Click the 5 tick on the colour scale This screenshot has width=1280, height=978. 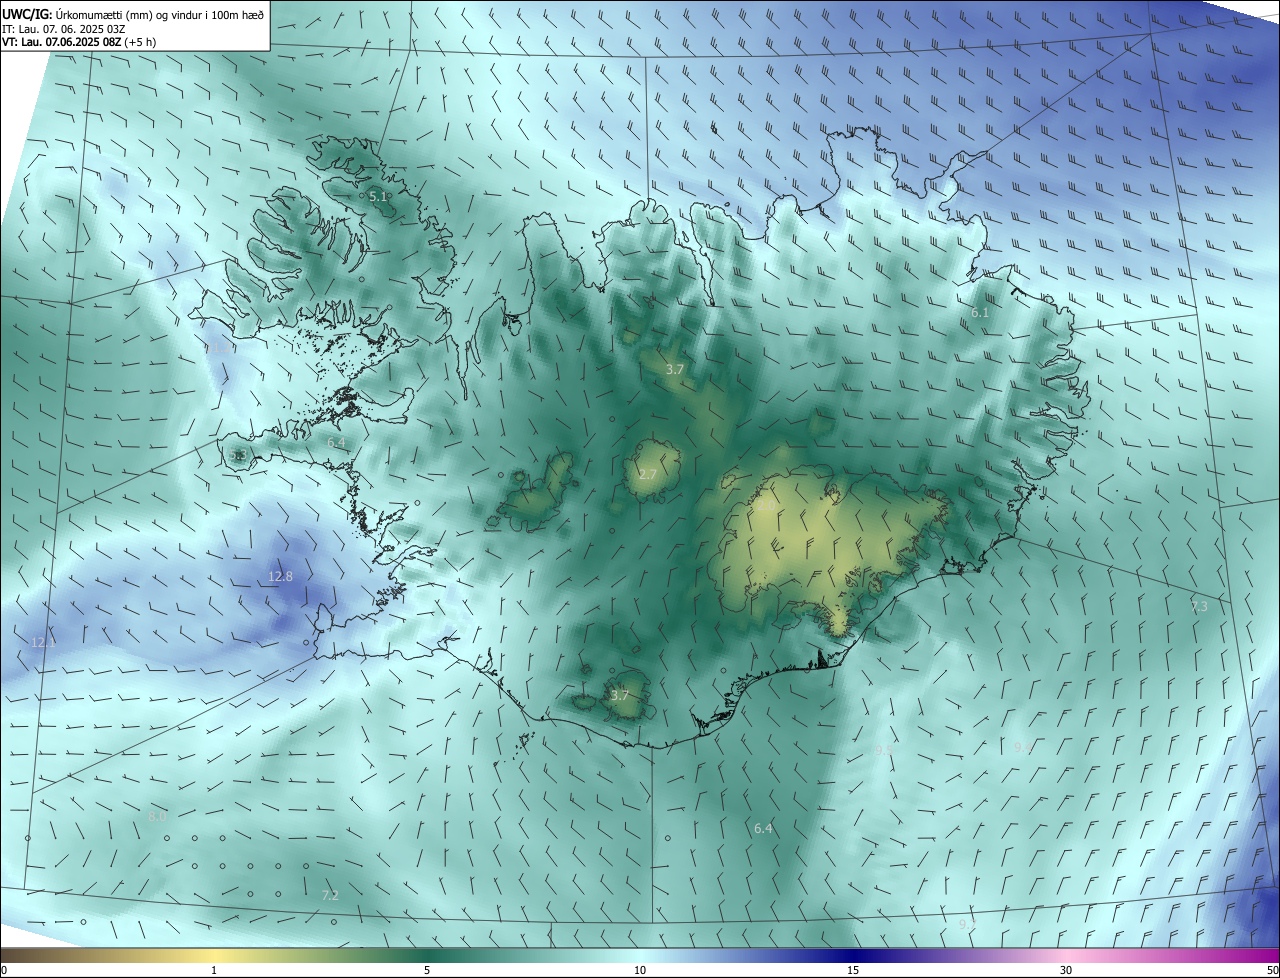(427, 970)
